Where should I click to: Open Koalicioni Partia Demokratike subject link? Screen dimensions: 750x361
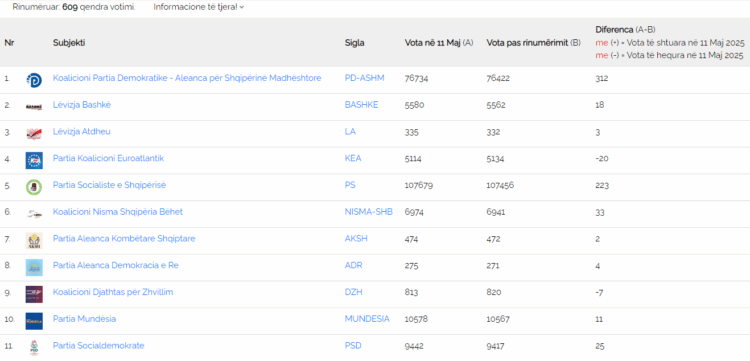[x=187, y=78]
